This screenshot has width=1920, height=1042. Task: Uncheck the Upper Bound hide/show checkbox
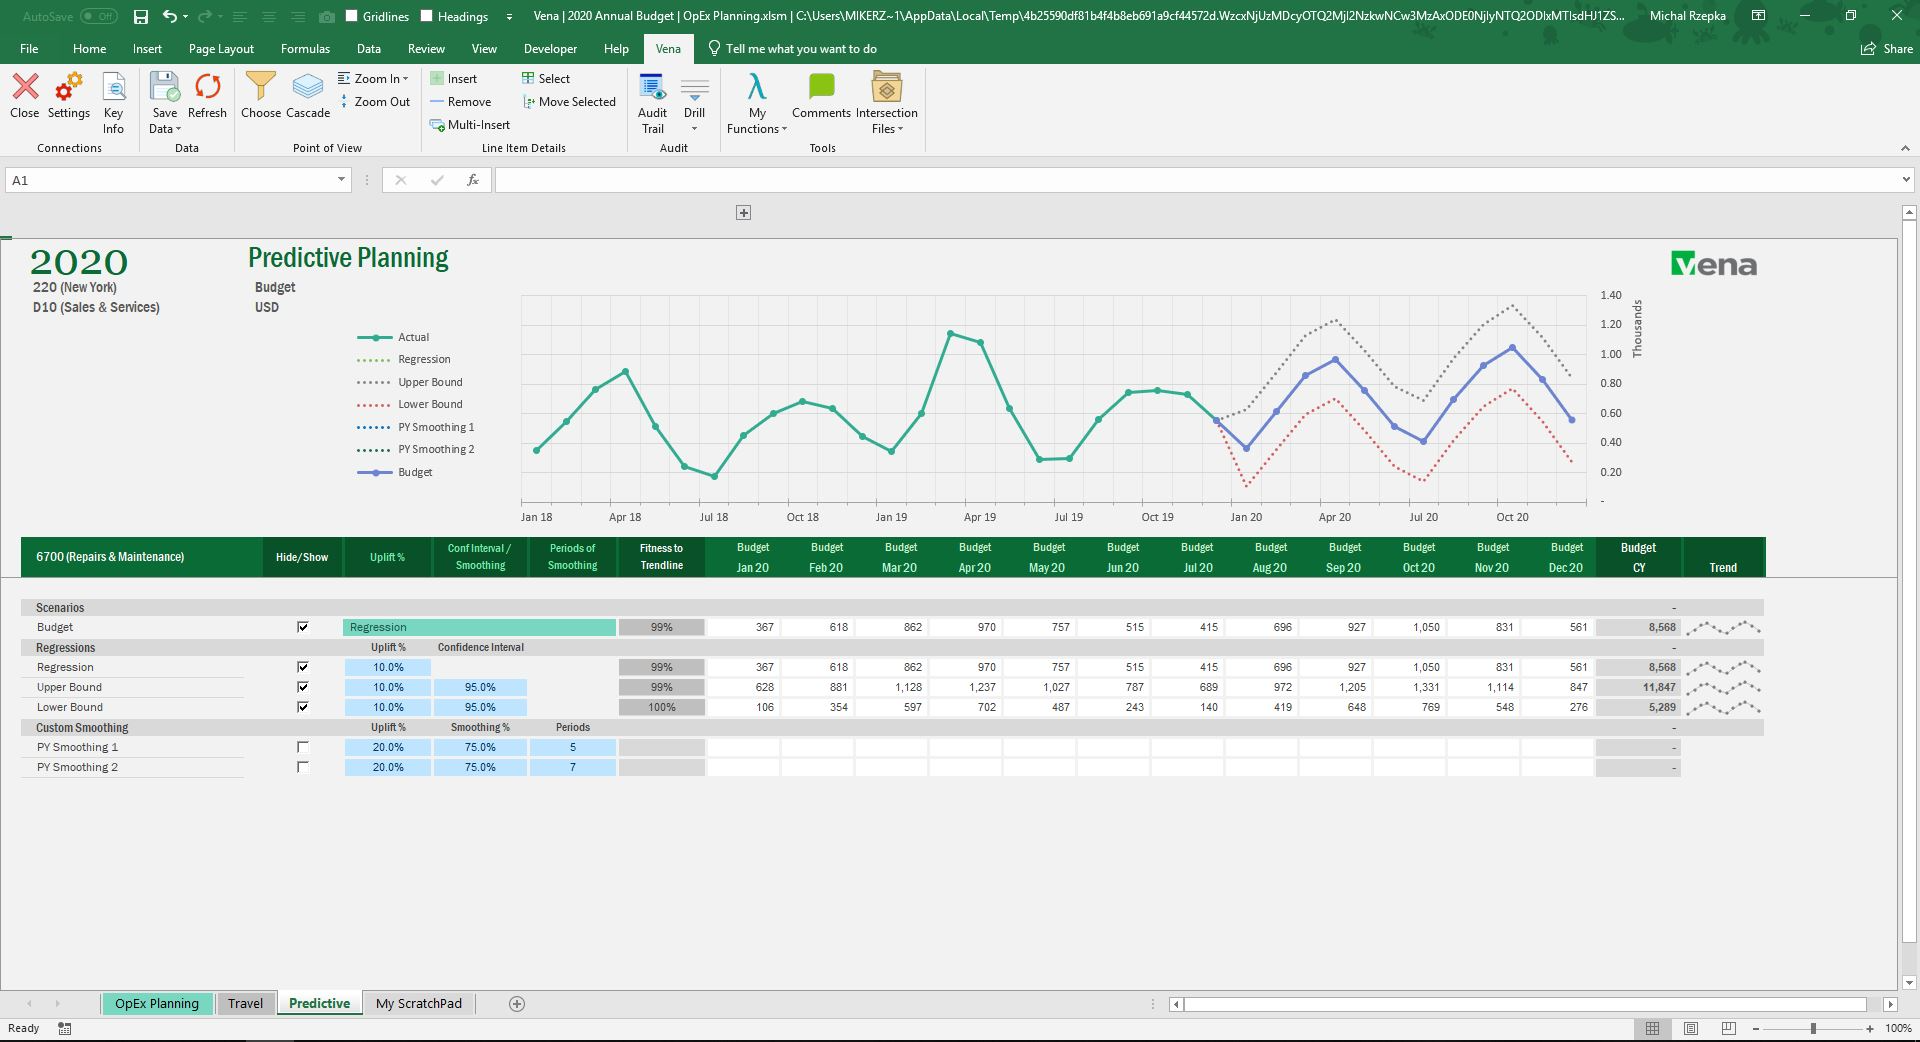(x=303, y=687)
